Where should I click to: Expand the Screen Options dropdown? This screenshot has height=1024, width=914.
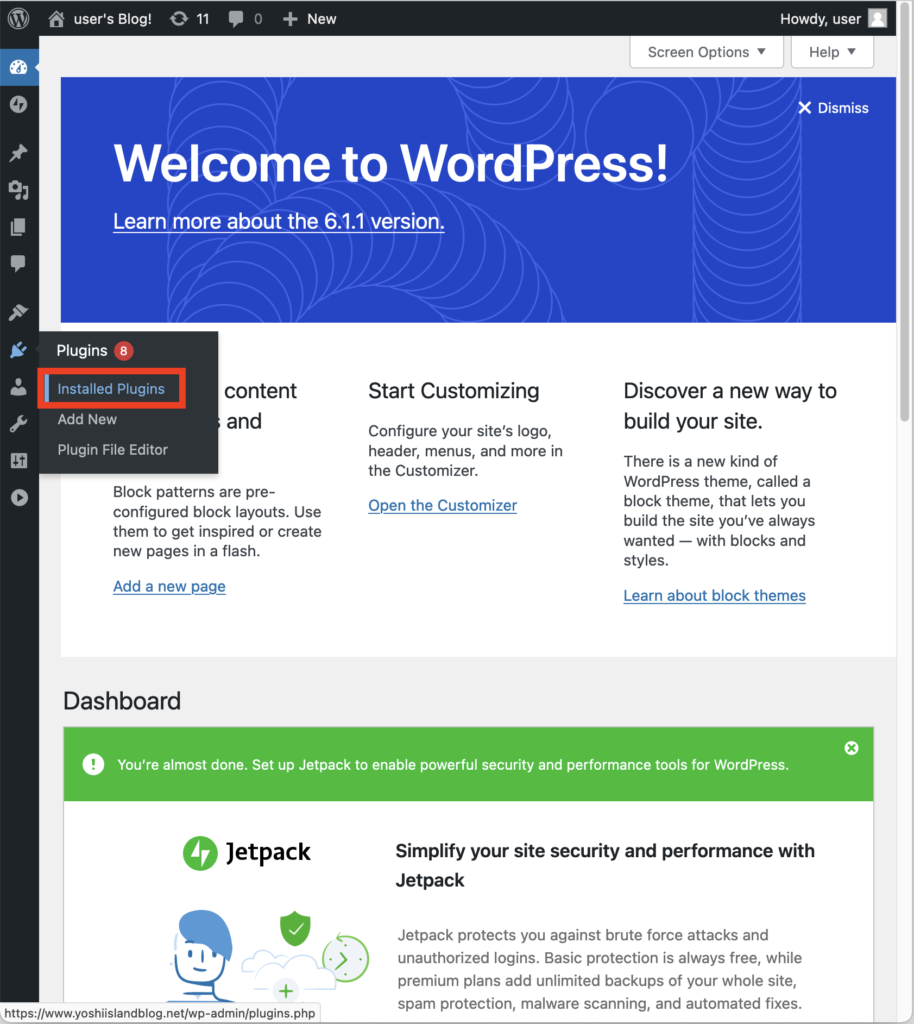click(706, 52)
